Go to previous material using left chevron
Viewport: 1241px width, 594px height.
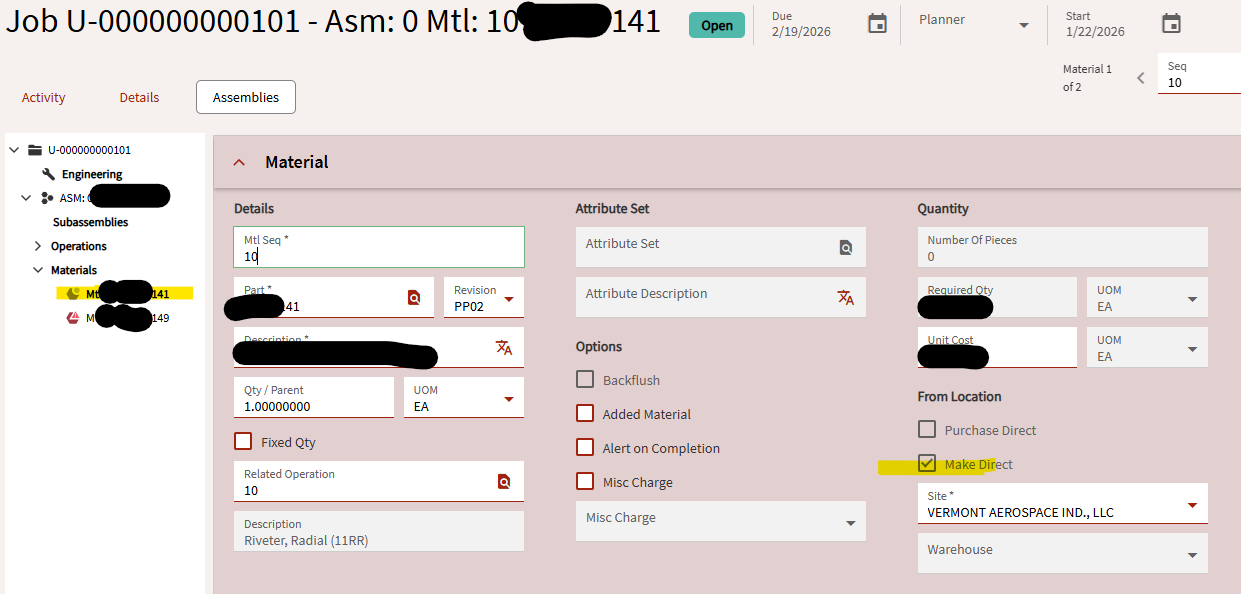[x=1140, y=77]
